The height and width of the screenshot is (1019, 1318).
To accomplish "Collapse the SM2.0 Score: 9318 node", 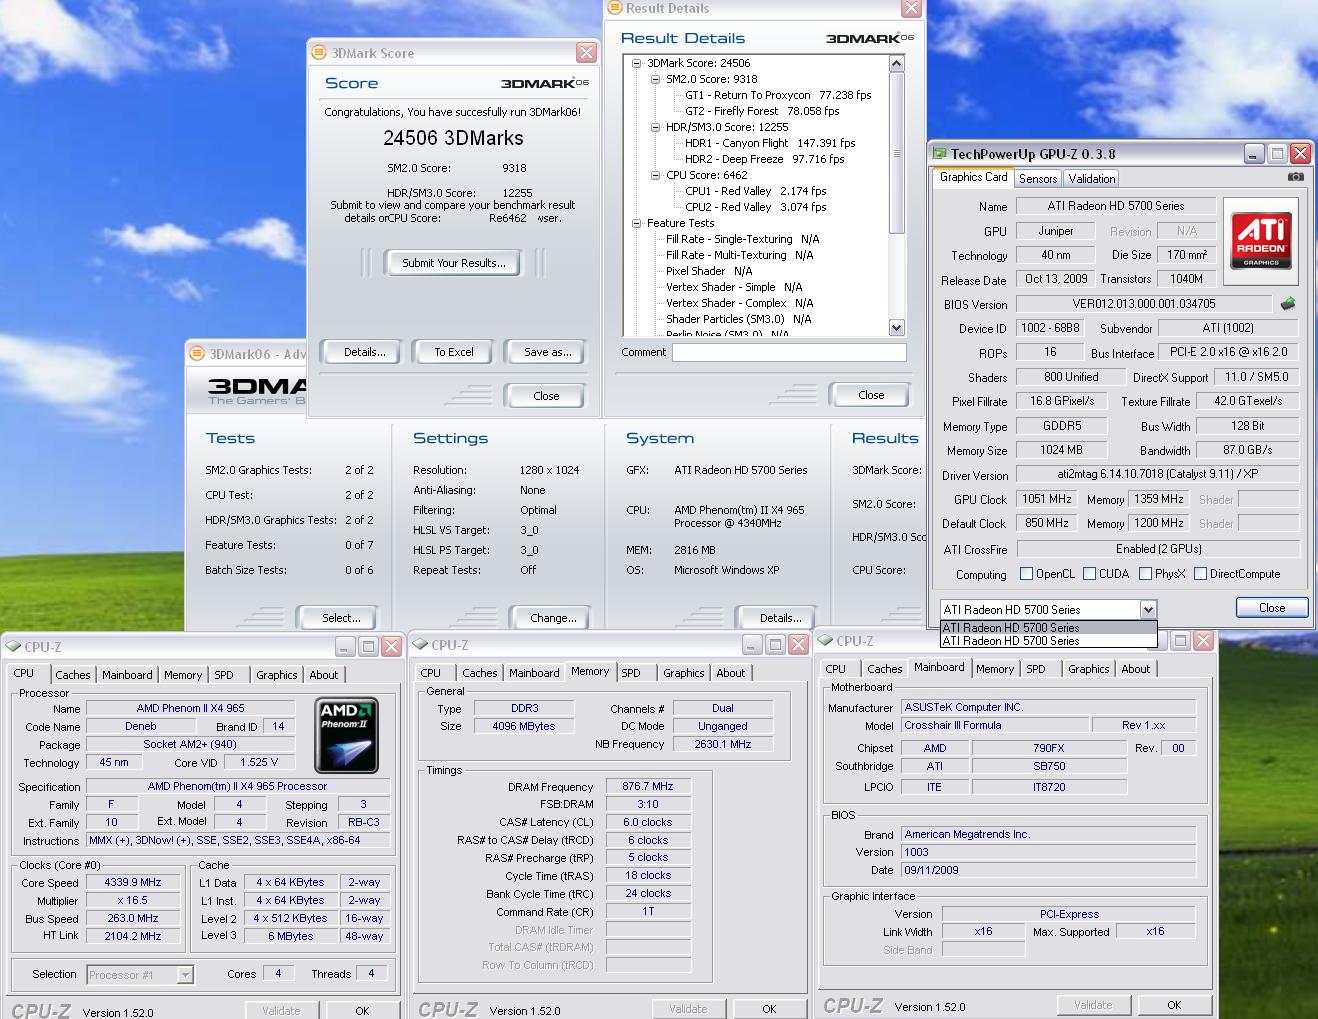I will [656, 79].
